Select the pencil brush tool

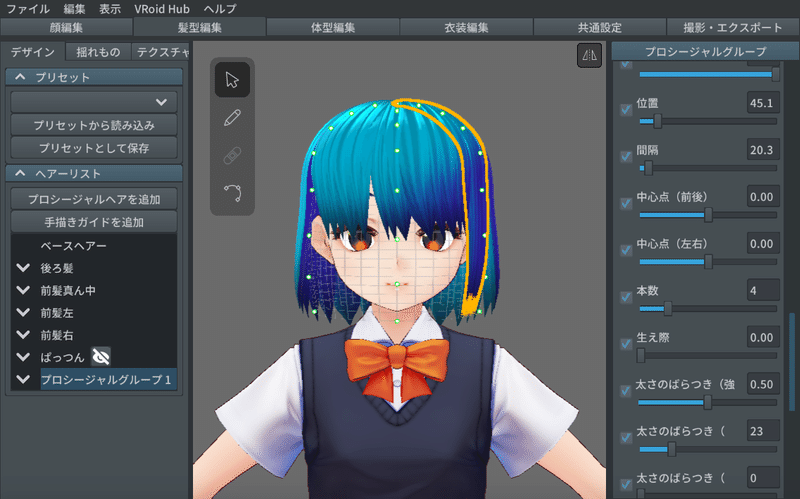pyautogui.click(x=232, y=118)
